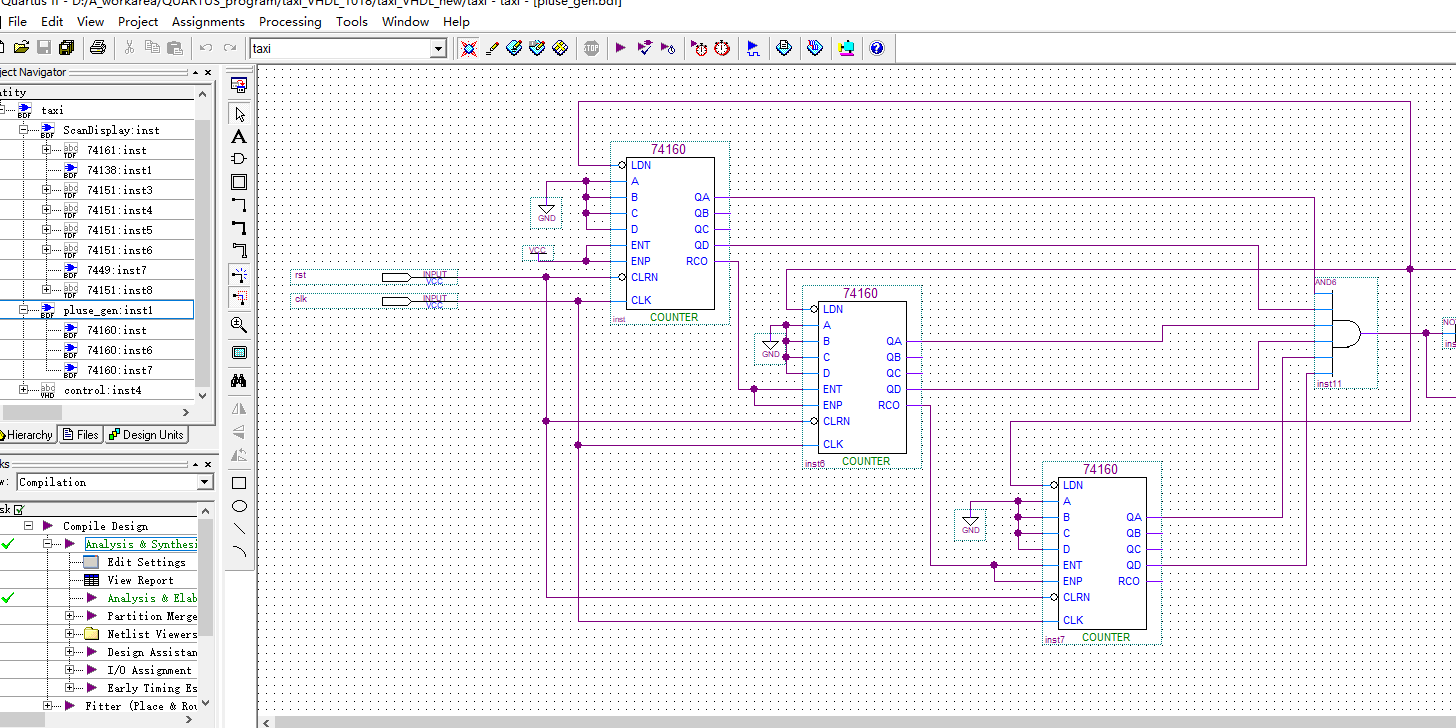Viewport: 1456px width, 728px height.
Task: Toggle partial line selection button
Action: point(239,297)
